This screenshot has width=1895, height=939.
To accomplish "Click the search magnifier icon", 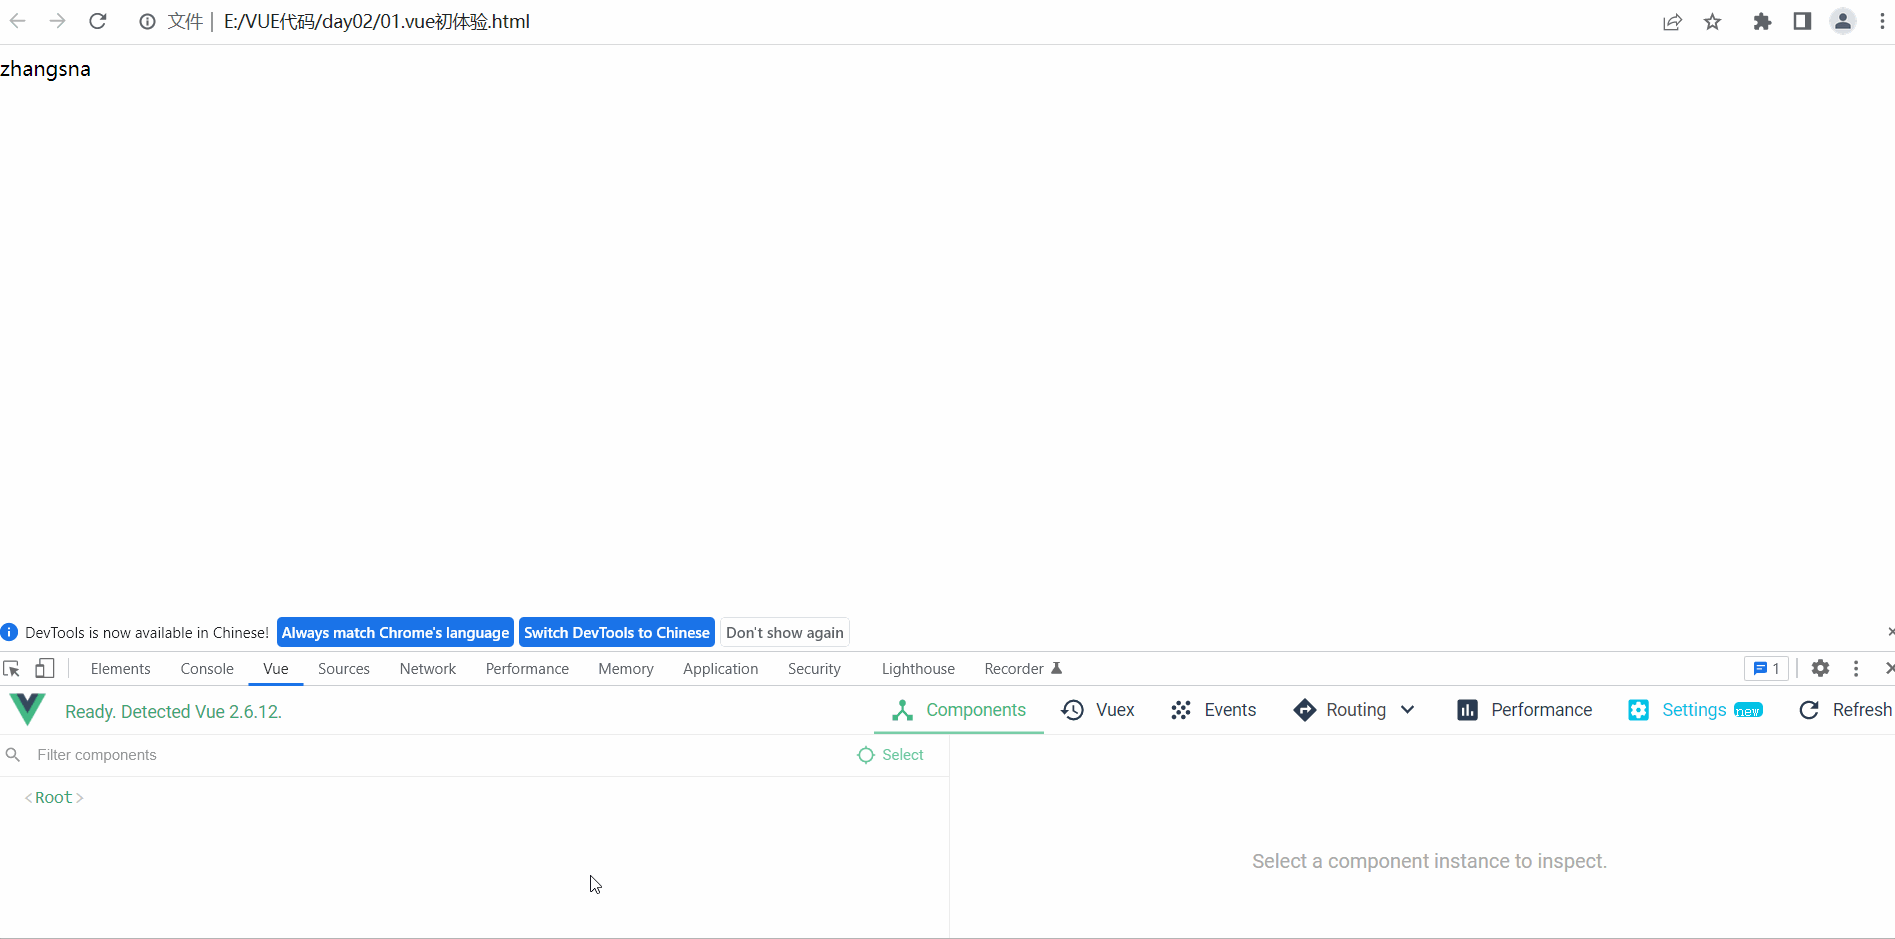I will coord(13,755).
